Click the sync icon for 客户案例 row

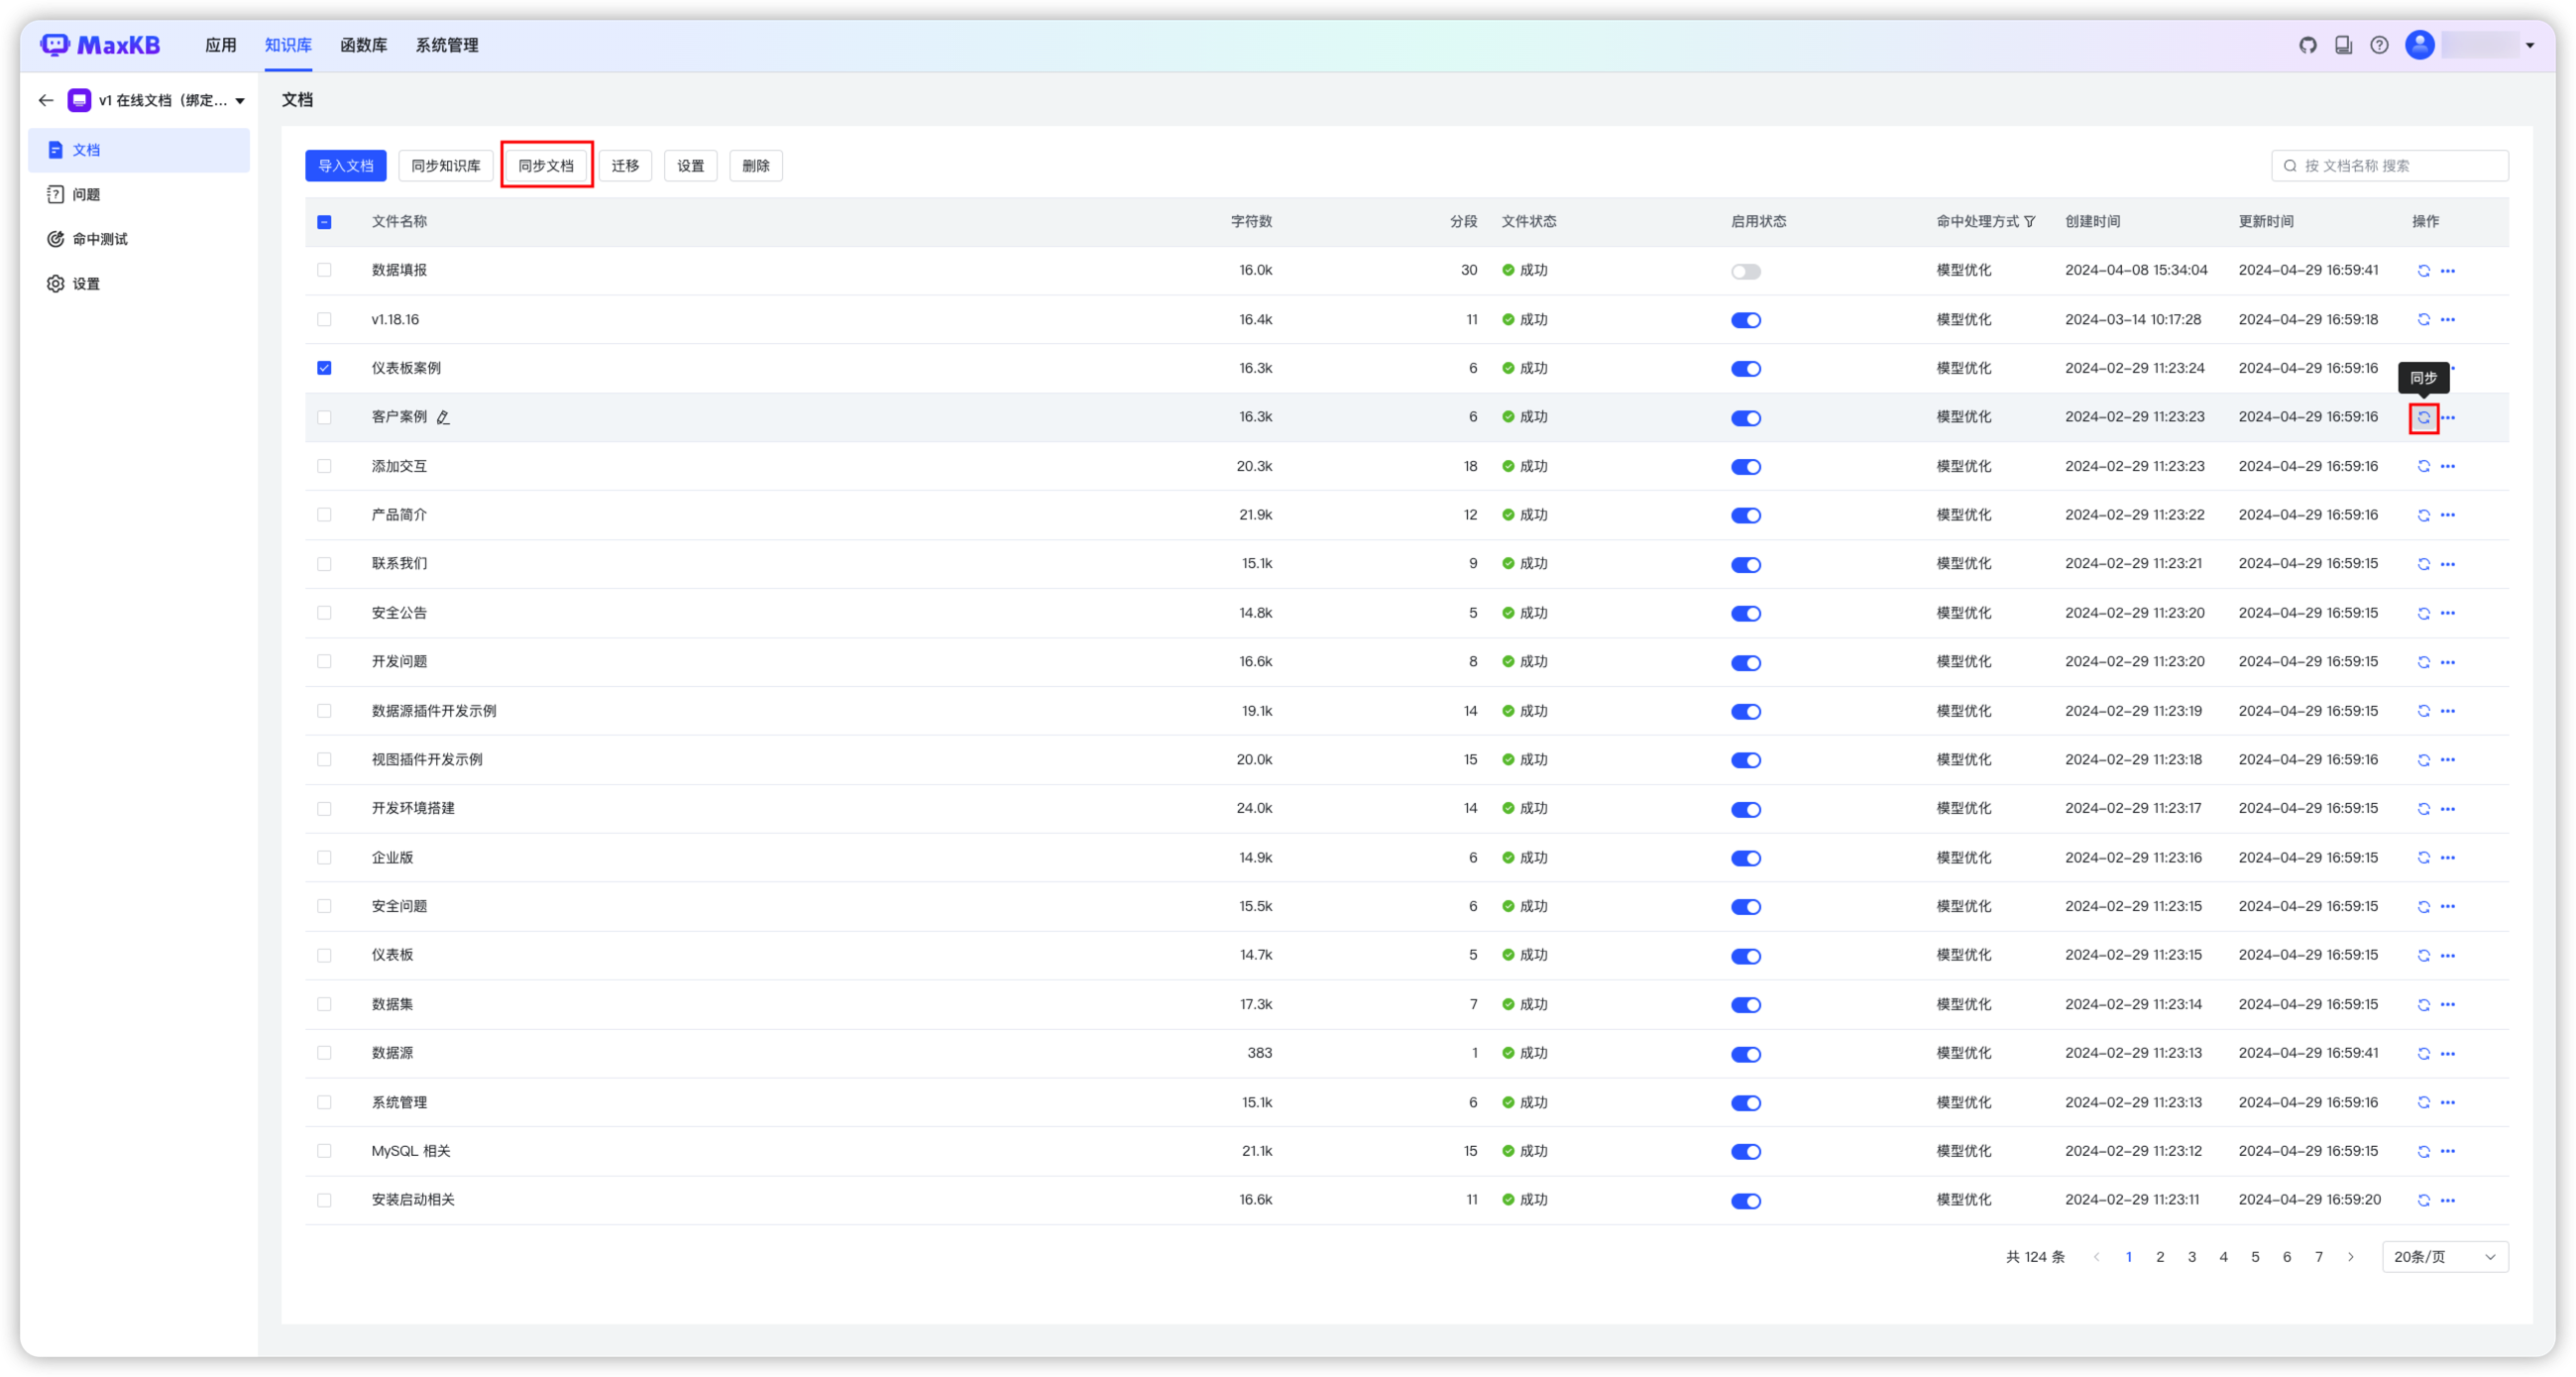click(x=2423, y=418)
